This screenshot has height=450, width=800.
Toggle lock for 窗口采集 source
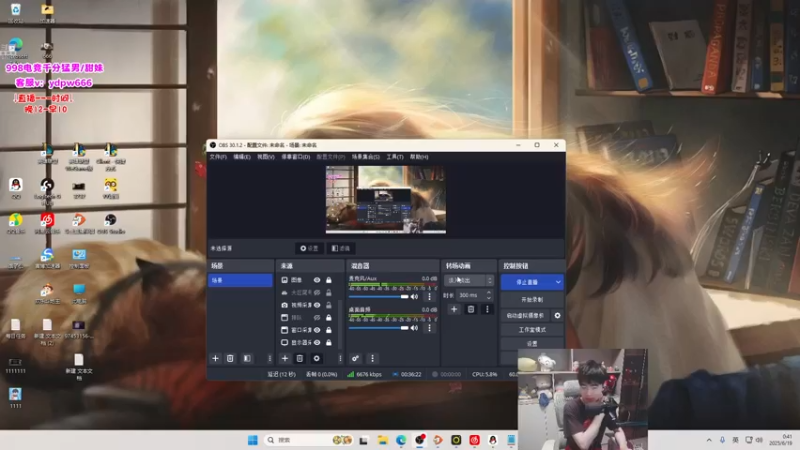[x=329, y=330]
